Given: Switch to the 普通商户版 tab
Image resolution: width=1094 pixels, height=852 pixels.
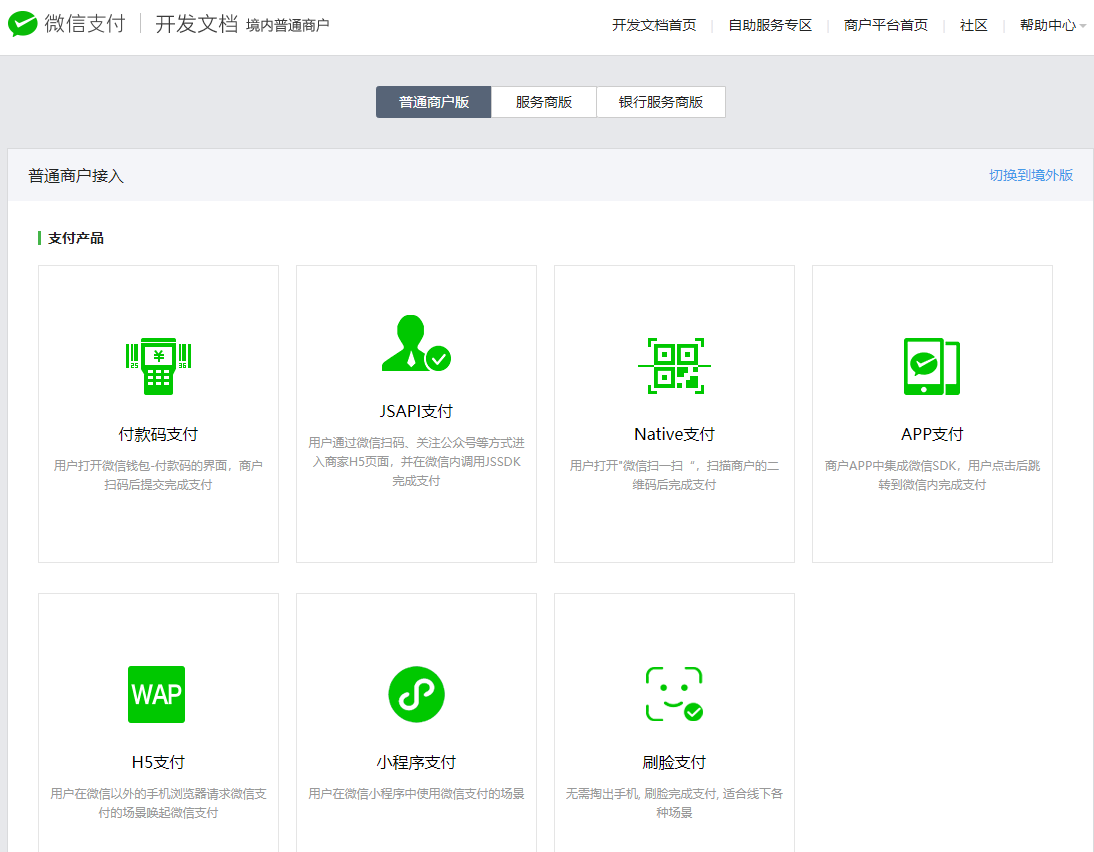Looking at the screenshot, I should [433, 102].
